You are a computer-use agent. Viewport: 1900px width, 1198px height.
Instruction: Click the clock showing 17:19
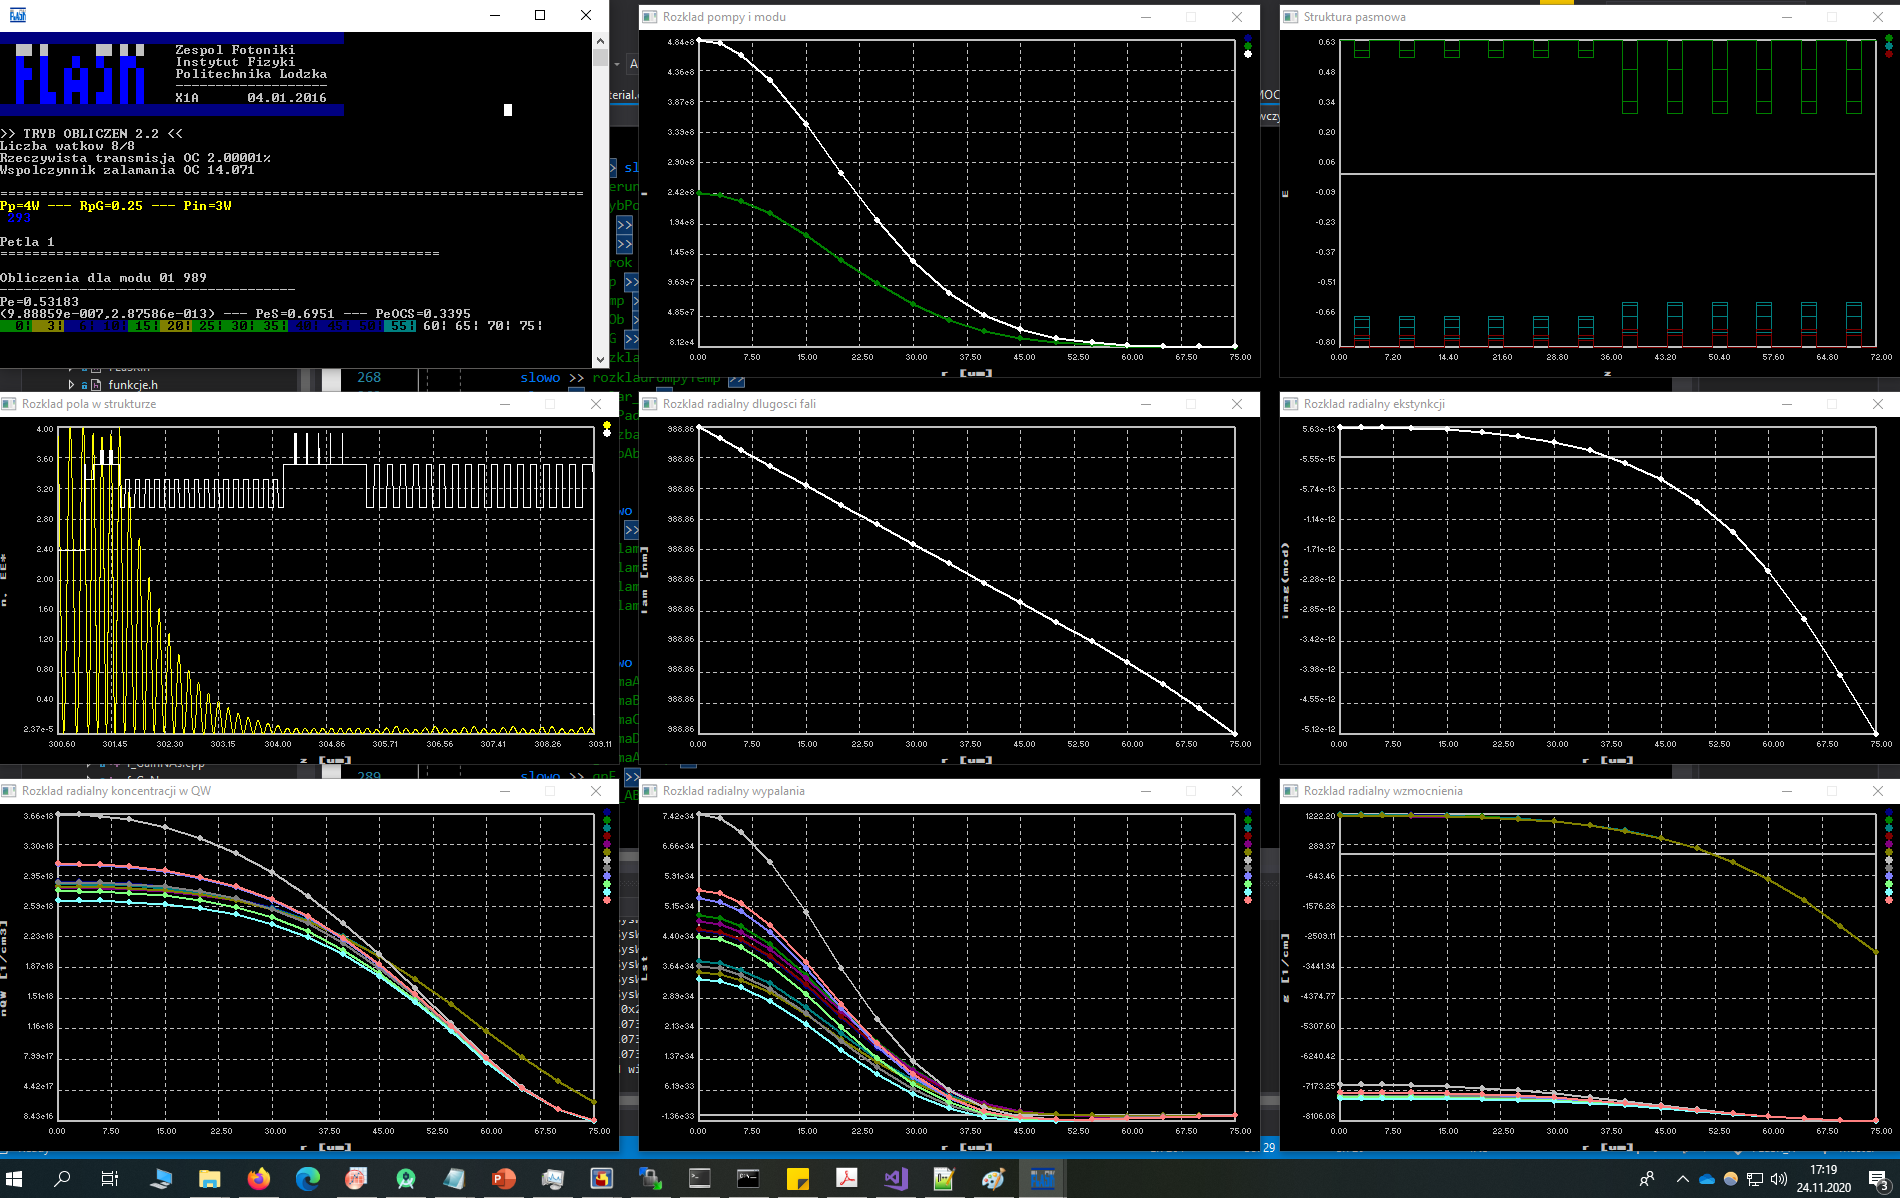pyautogui.click(x=1823, y=1178)
